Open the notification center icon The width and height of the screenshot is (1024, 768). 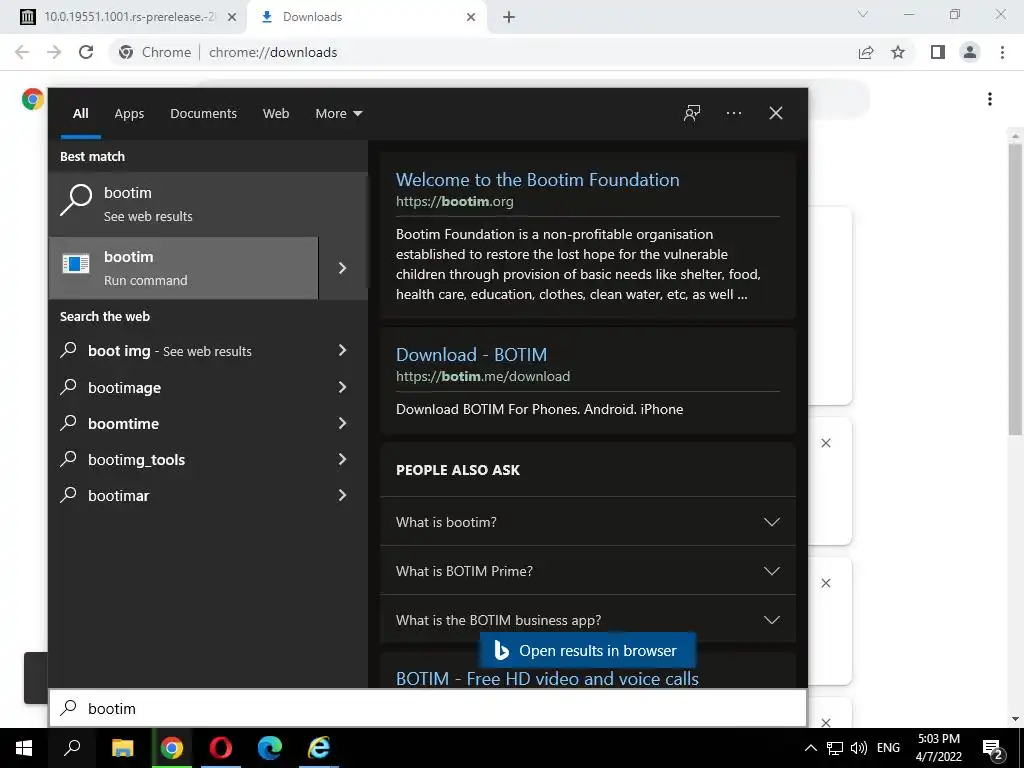tap(993, 749)
